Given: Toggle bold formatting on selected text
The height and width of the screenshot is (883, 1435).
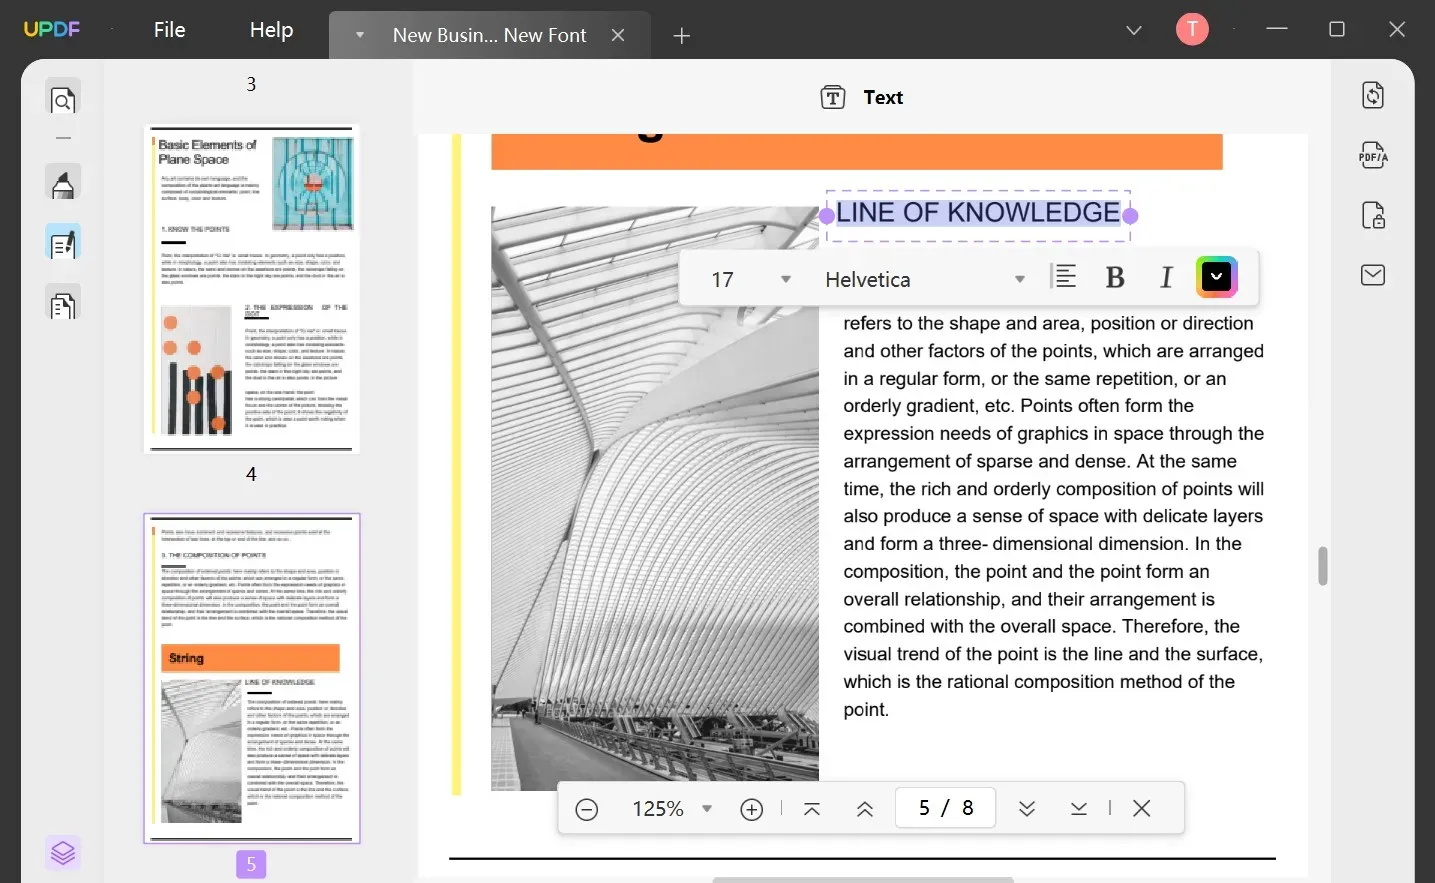Looking at the screenshot, I should point(1116,278).
